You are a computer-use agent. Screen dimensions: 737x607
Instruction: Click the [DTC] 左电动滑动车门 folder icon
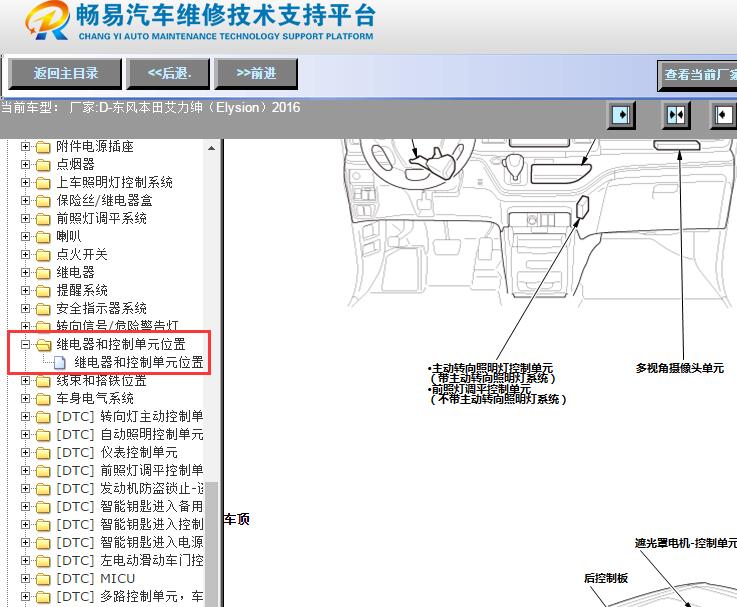[43, 561]
